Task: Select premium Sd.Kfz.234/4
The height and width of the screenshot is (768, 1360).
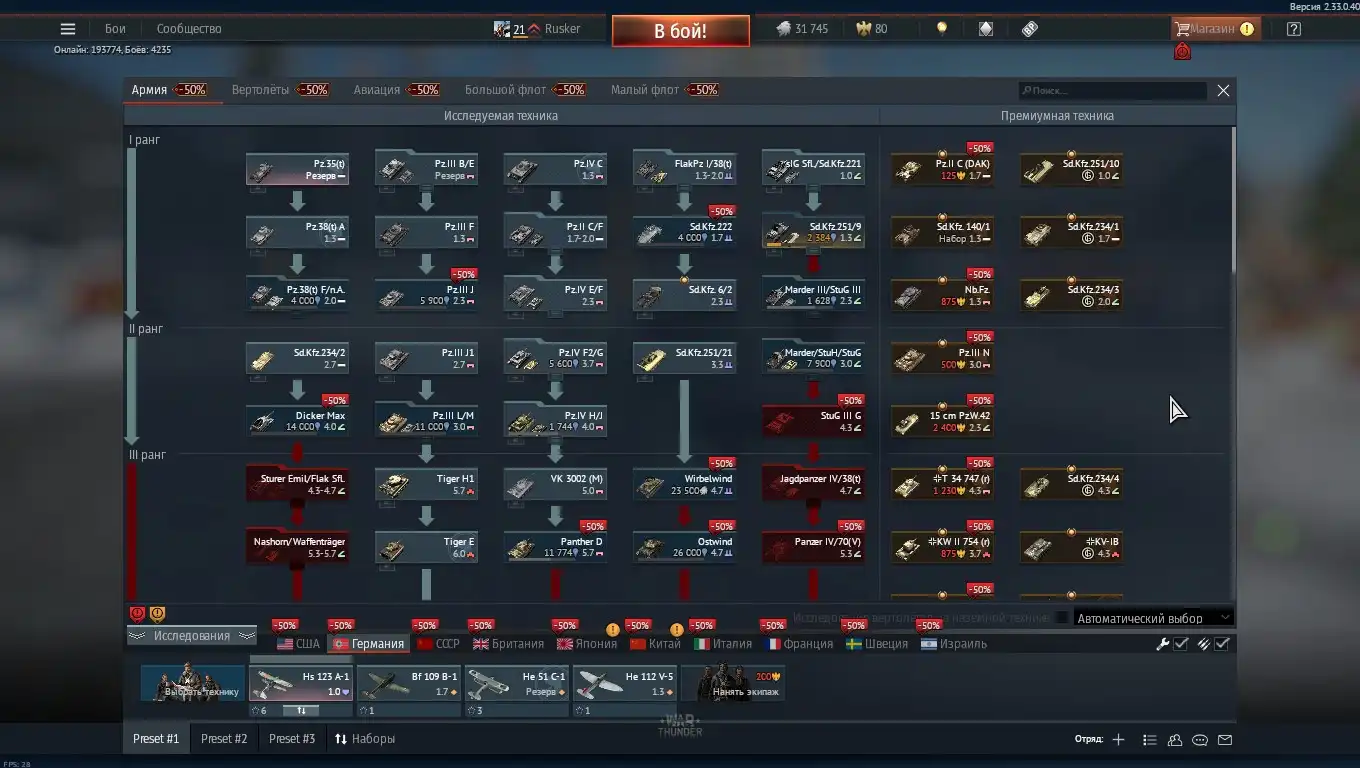Action: pyautogui.click(x=1071, y=484)
